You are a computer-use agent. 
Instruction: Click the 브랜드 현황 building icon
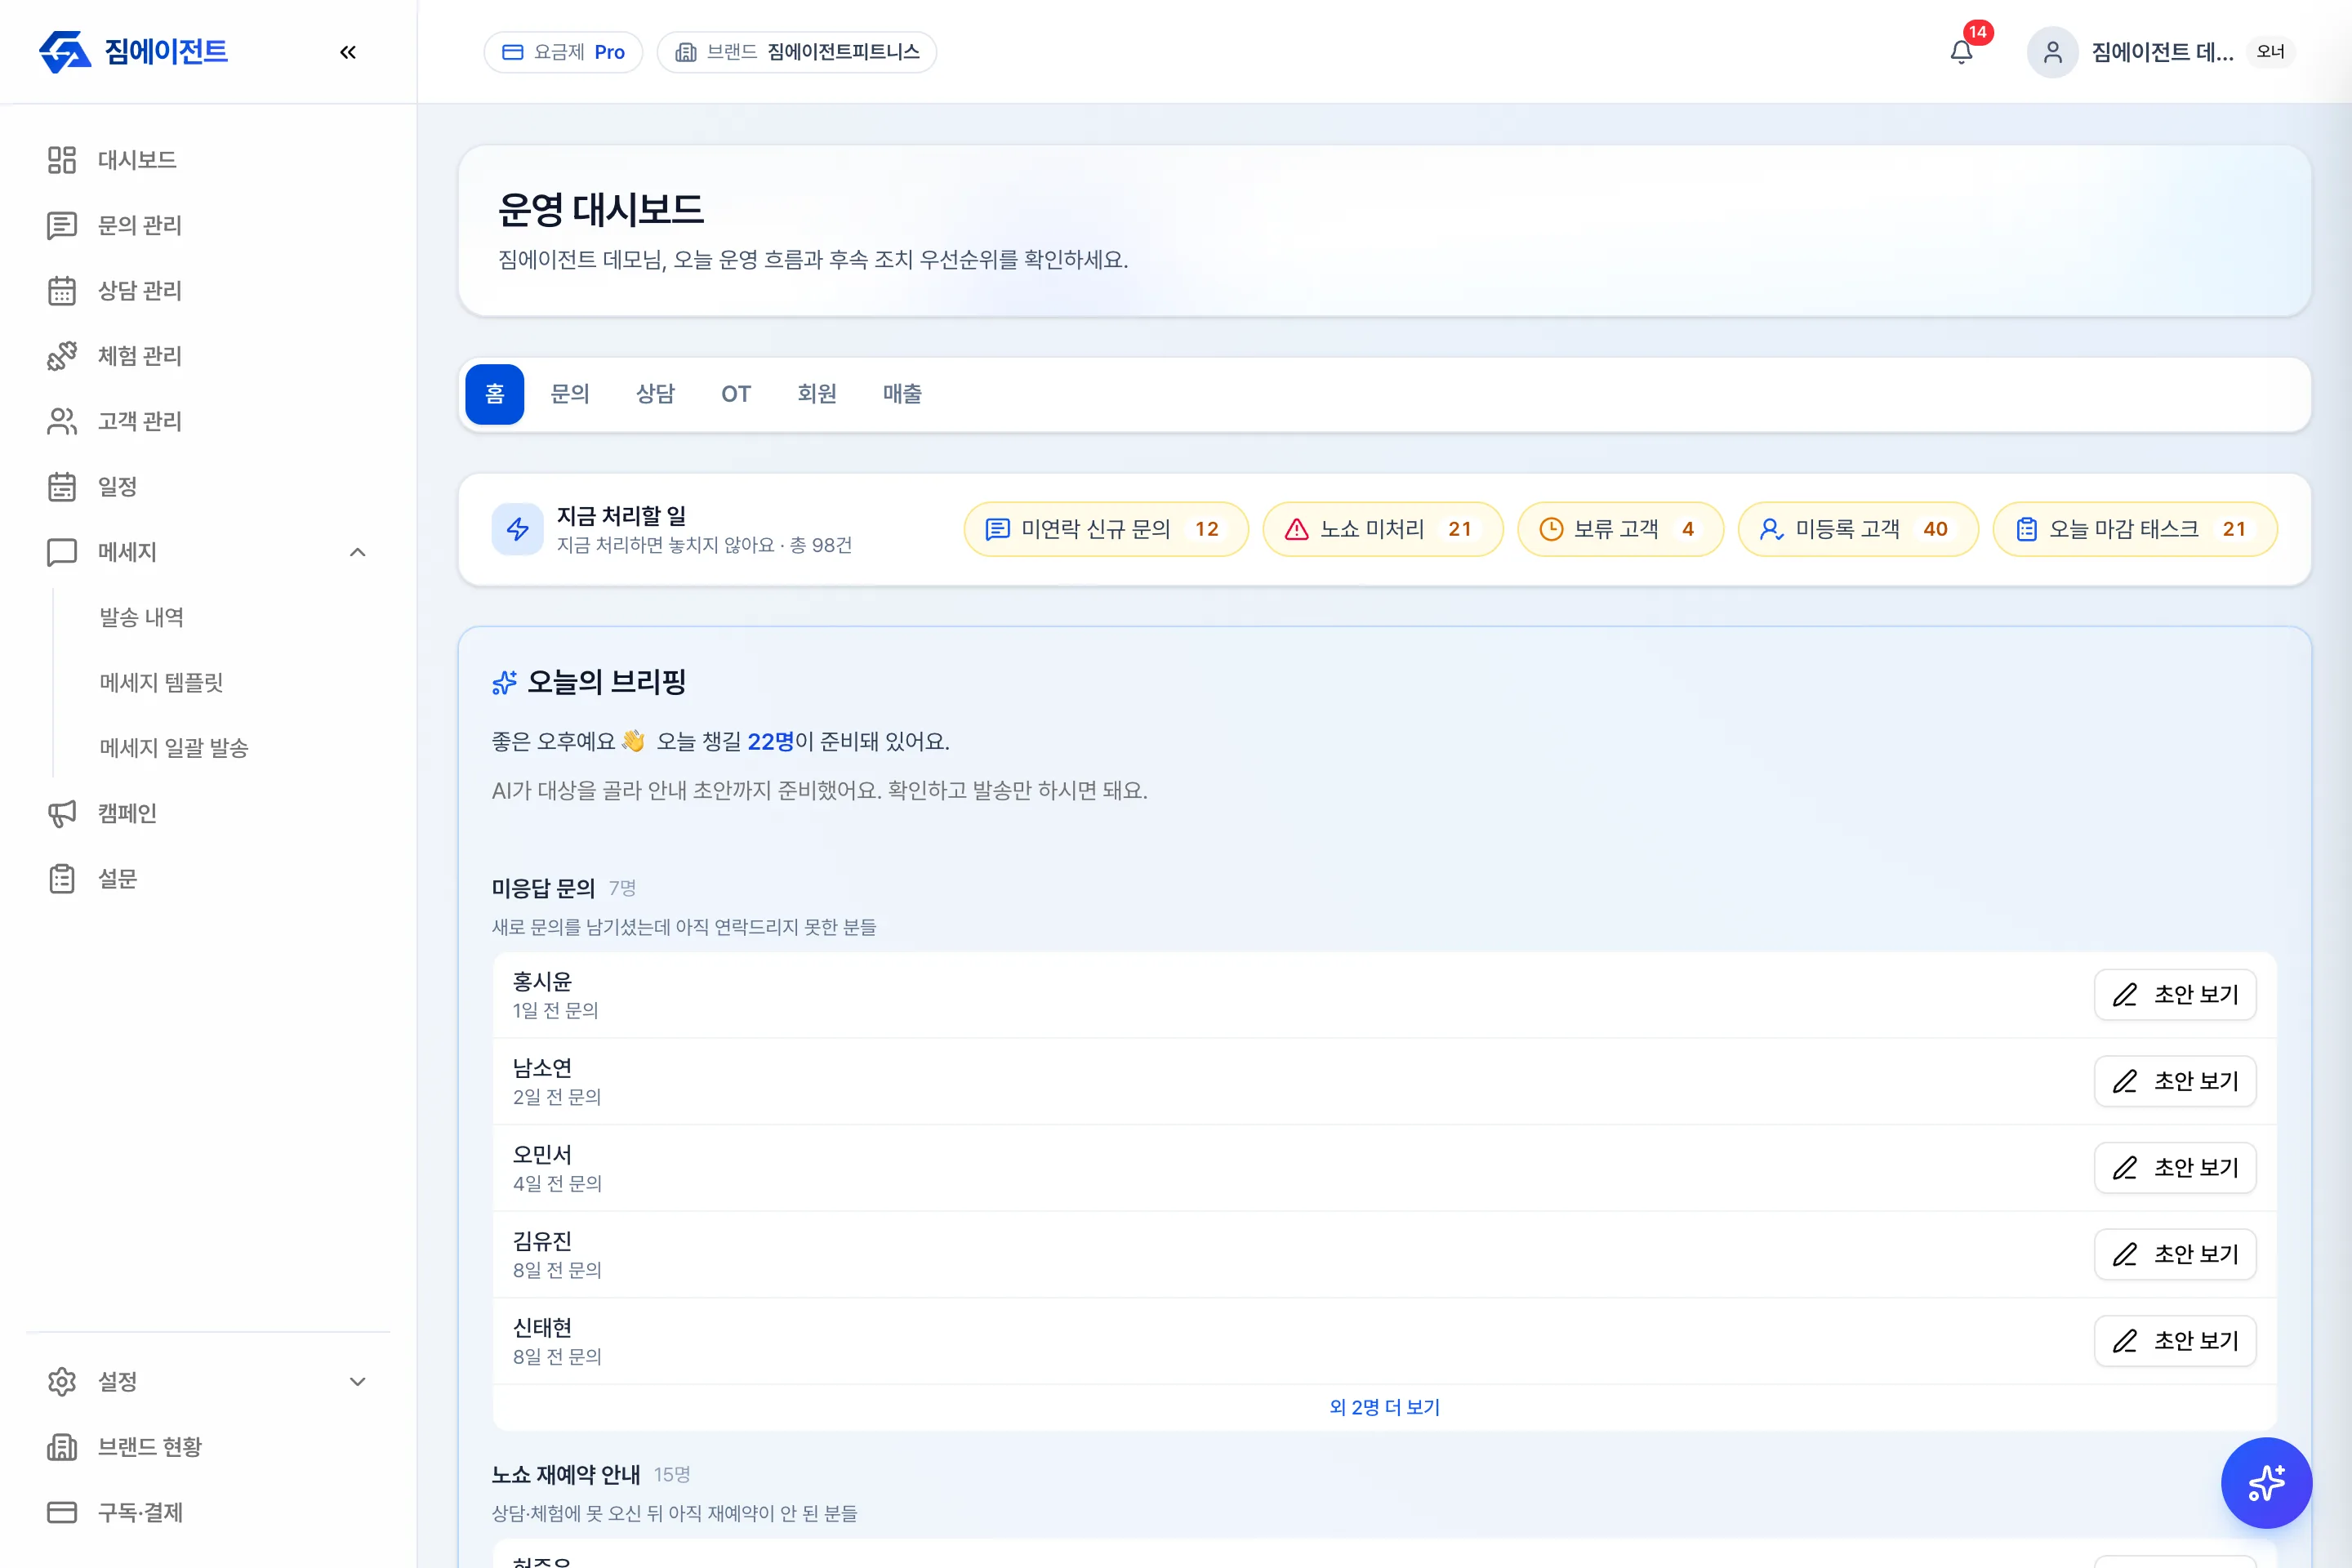point(62,1447)
